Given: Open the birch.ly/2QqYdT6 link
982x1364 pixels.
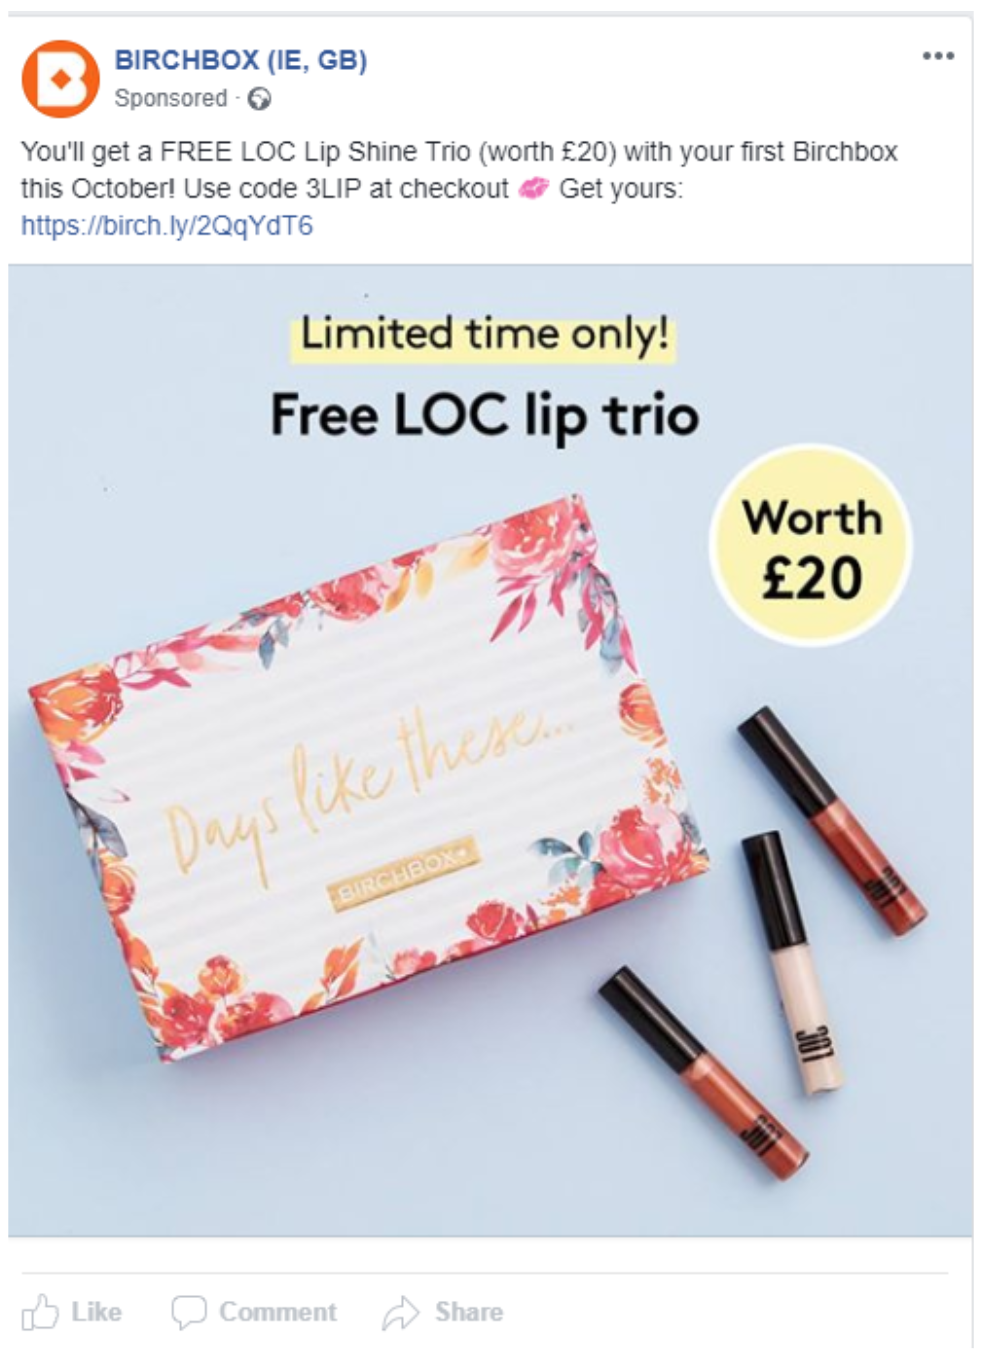Looking at the screenshot, I should click(x=167, y=225).
